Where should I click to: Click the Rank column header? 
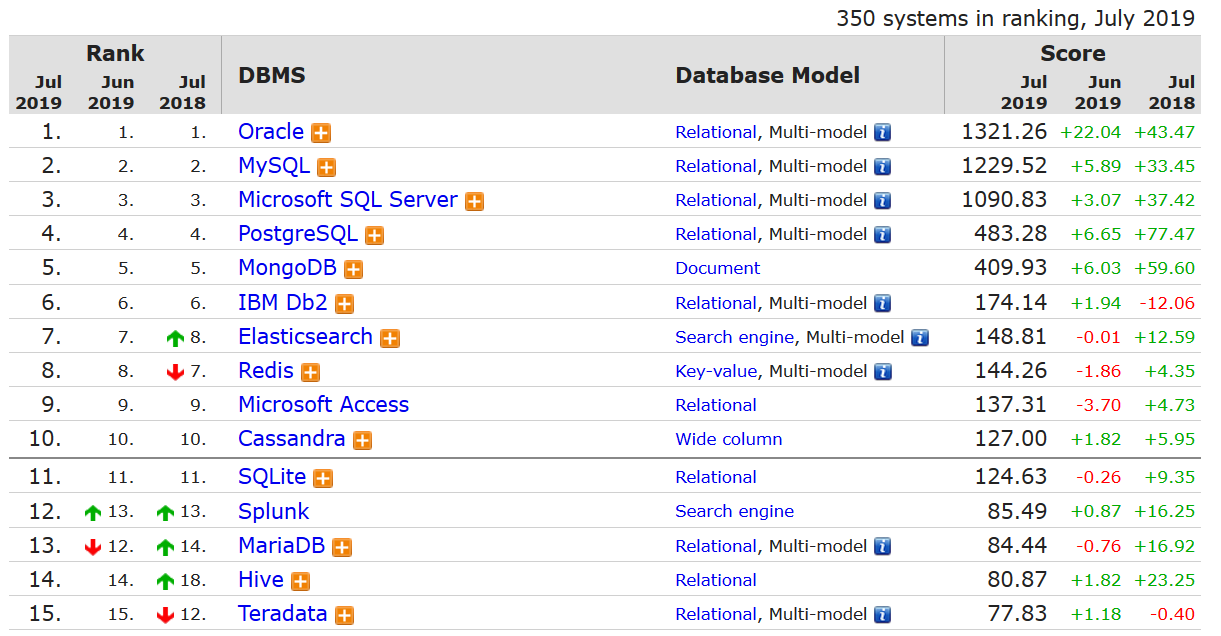[115, 53]
